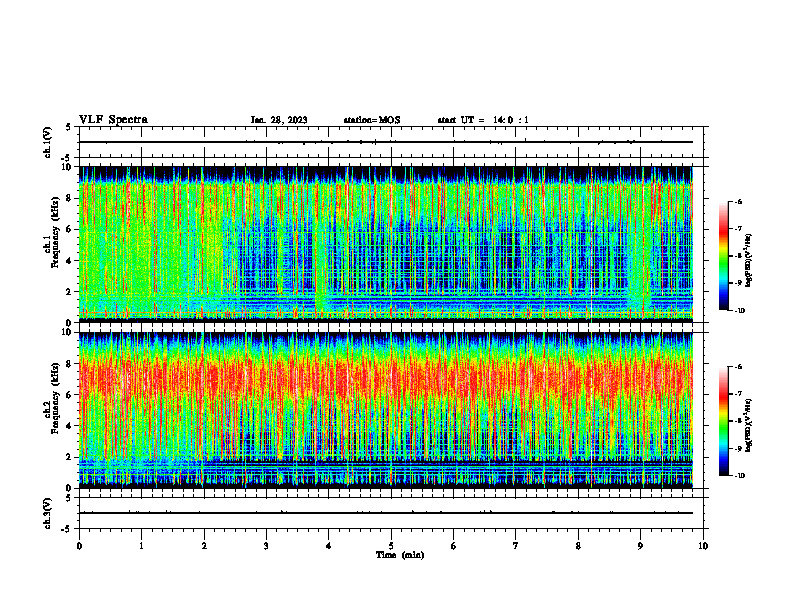Click ch.1 color scale log(PSD) label
This screenshot has height=612, width=792.
coord(749,261)
